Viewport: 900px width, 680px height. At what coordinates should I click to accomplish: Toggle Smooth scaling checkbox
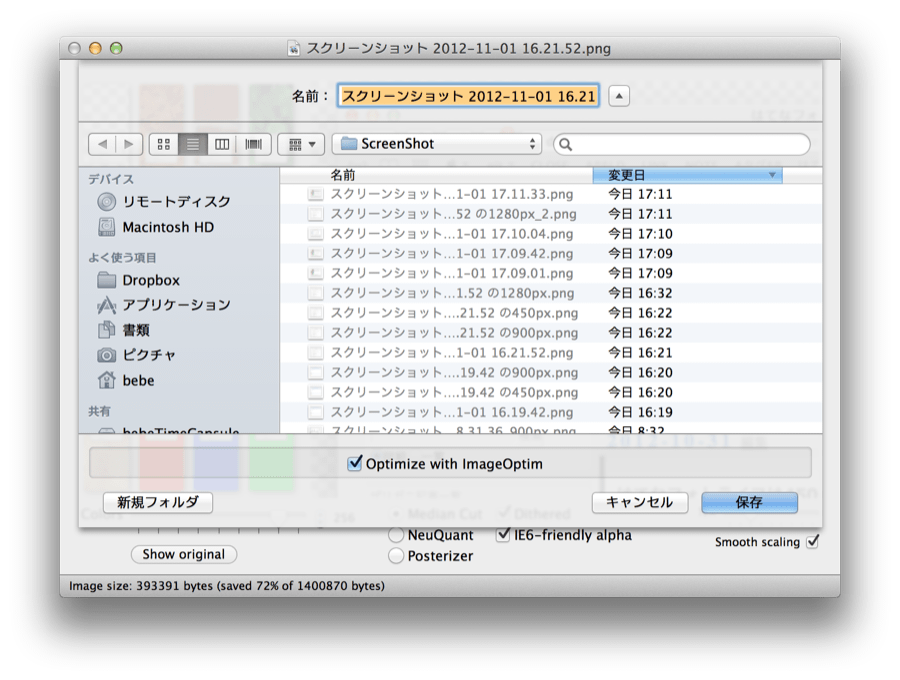812,541
